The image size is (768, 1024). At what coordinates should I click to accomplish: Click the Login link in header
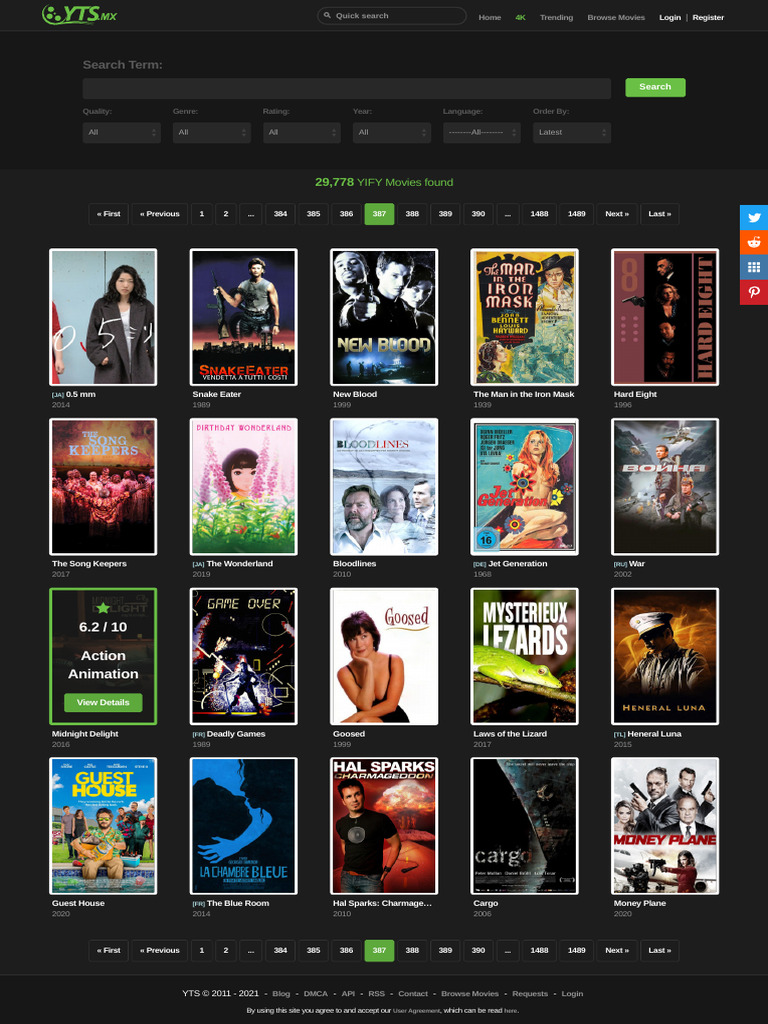tap(670, 18)
